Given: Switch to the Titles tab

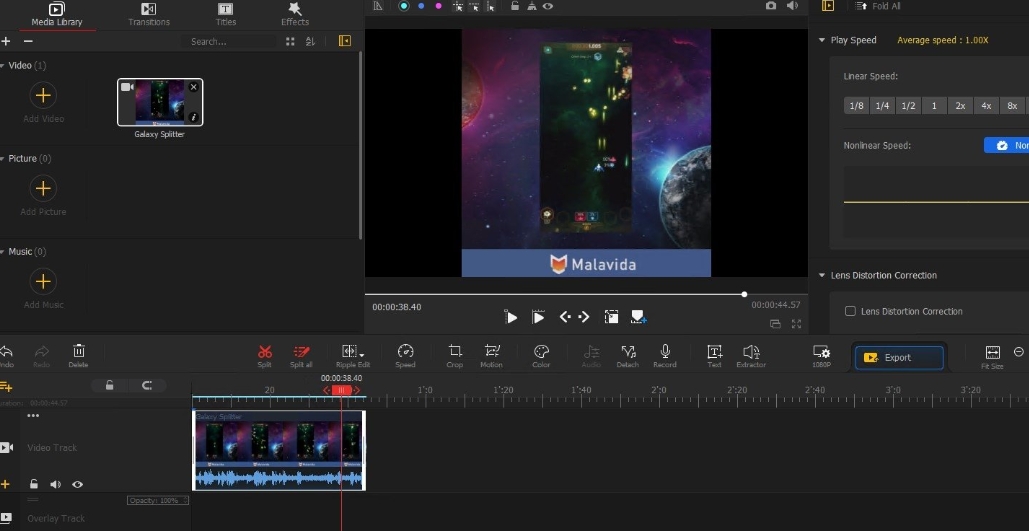Looking at the screenshot, I should 226,14.
